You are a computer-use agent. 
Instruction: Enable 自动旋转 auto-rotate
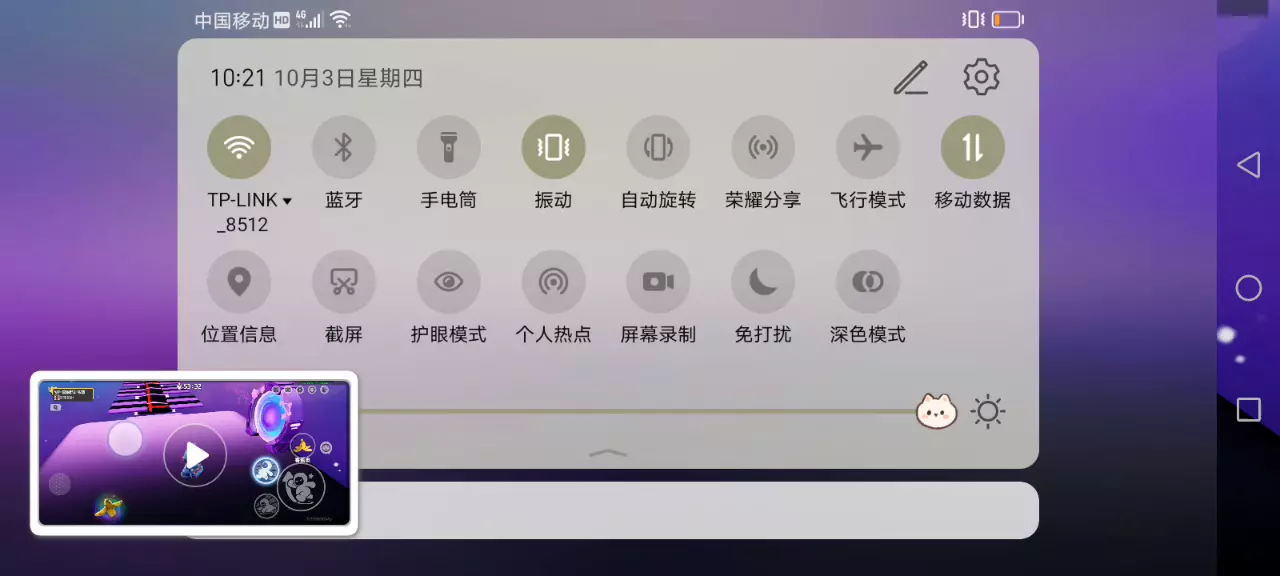coord(658,148)
